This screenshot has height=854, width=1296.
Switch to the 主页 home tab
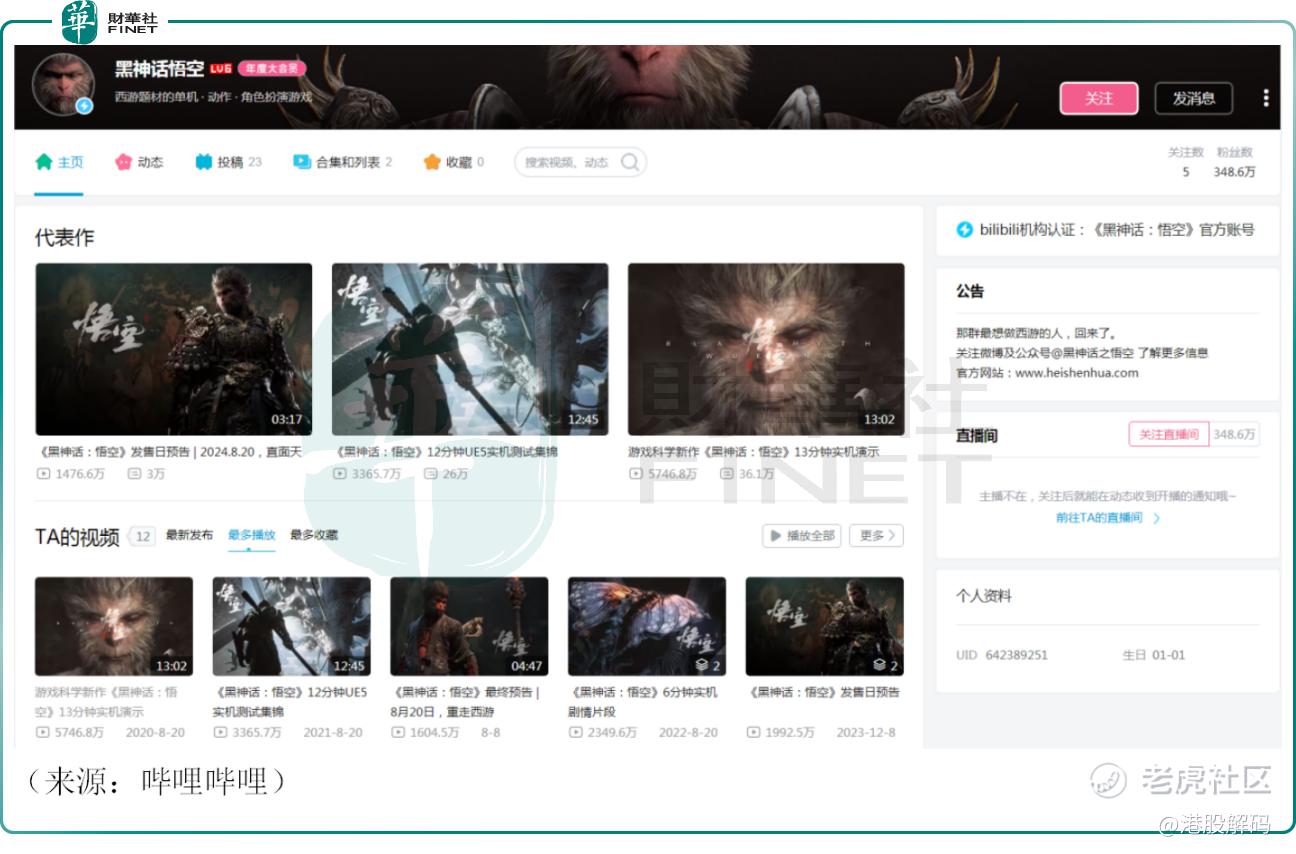pos(59,162)
